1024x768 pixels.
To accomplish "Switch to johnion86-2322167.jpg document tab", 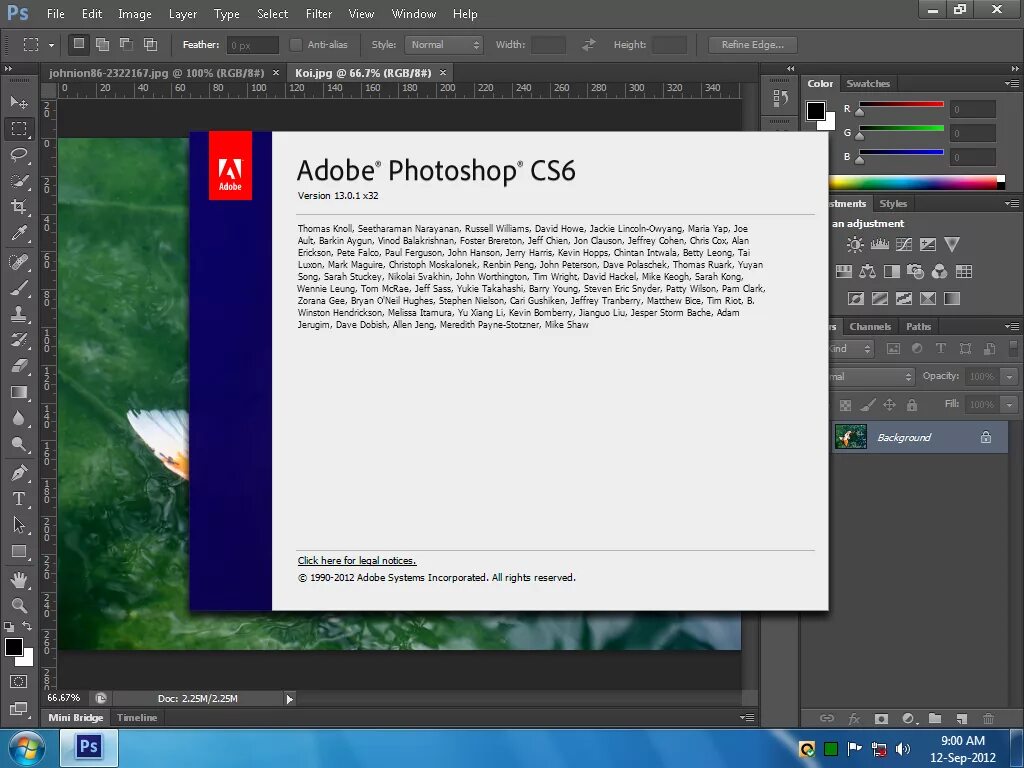I will point(157,73).
